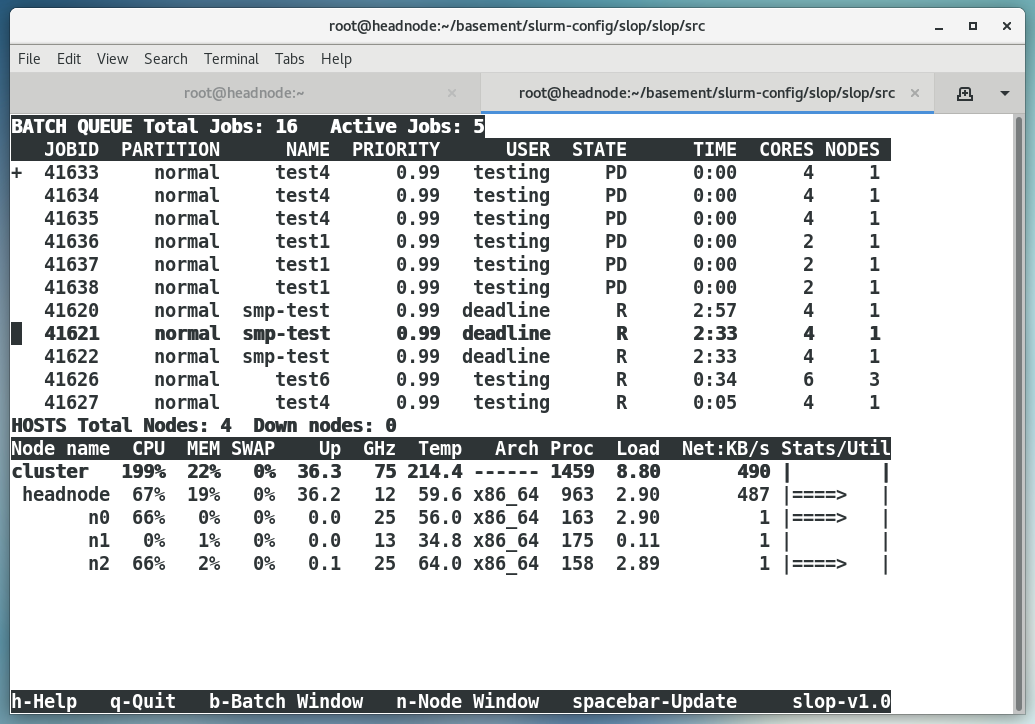Click the plus marker beside job 41633
The width and height of the screenshot is (1035, 724).
coord(16,172)
